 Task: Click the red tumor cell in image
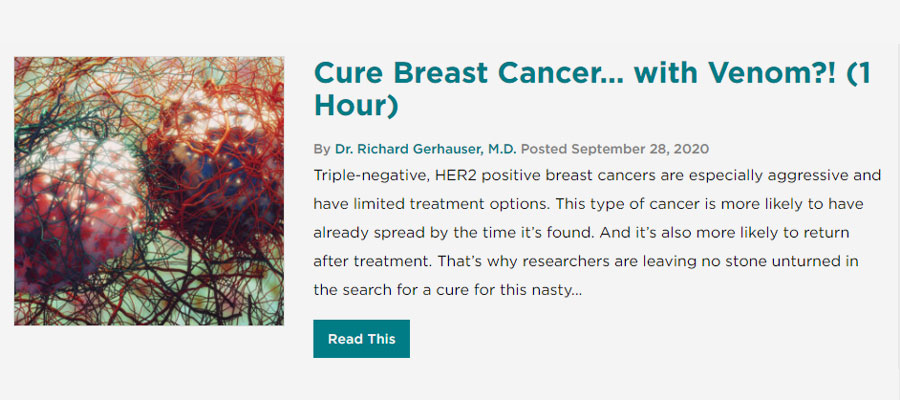pos(210,166)
